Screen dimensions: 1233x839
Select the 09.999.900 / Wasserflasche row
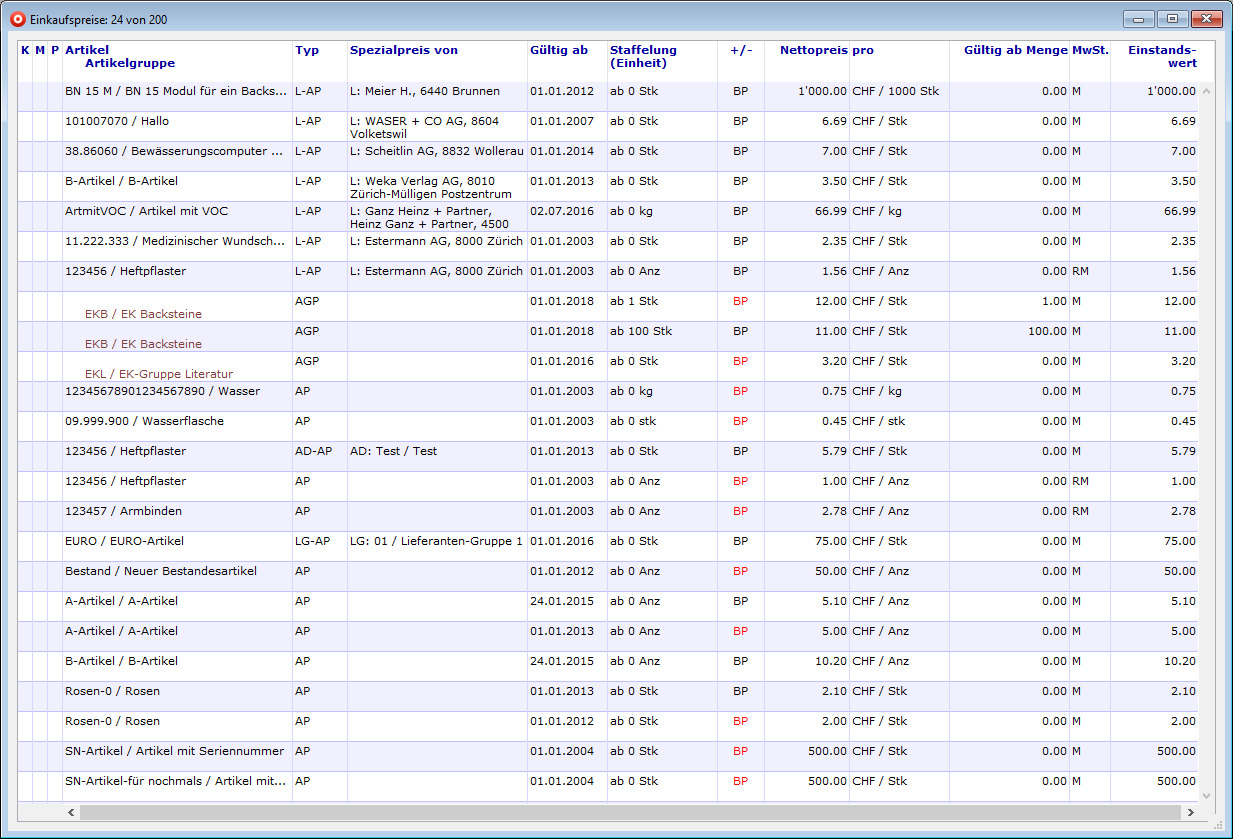click(144, 422)
